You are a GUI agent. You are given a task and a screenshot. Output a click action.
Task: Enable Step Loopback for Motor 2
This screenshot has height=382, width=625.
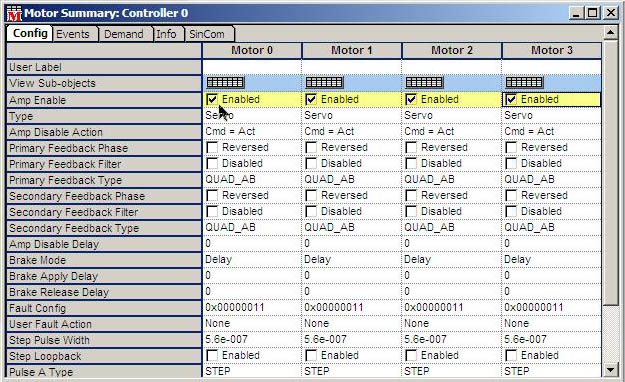(411, 355)
